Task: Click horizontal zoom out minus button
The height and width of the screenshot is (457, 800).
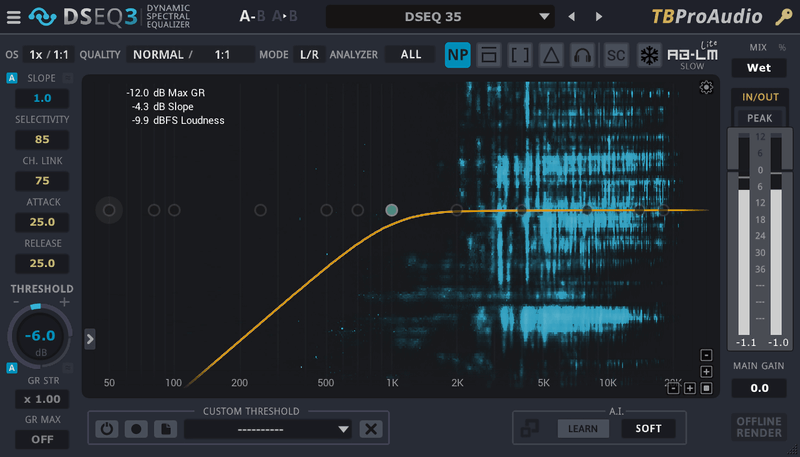Action: [673, 388]
